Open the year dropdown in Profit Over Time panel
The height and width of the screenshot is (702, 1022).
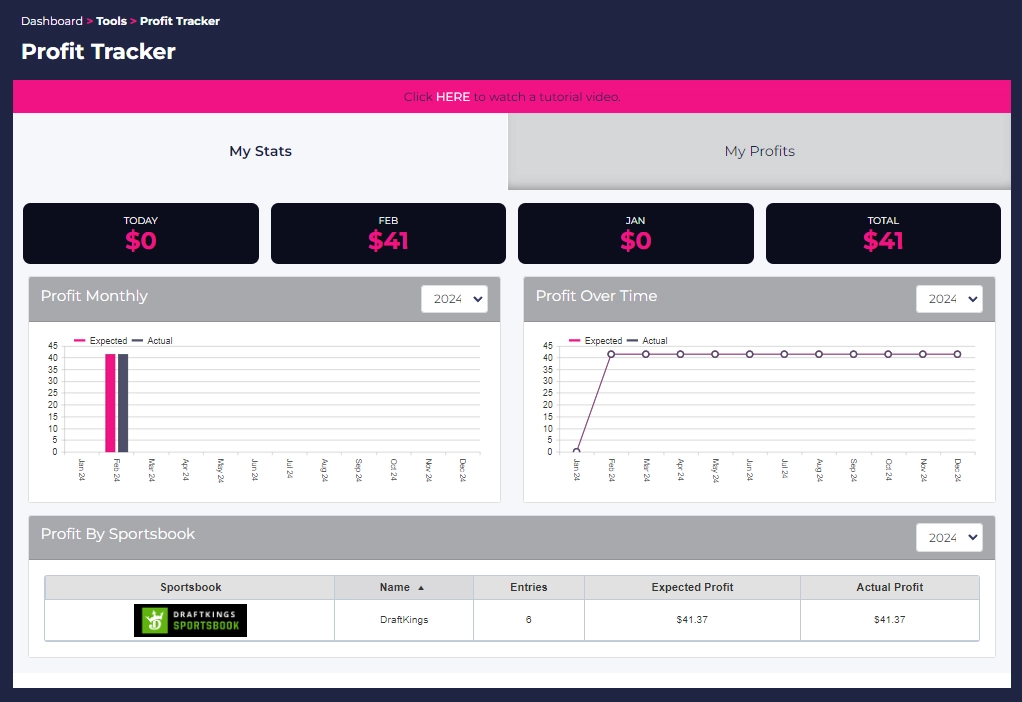(949, 298)
